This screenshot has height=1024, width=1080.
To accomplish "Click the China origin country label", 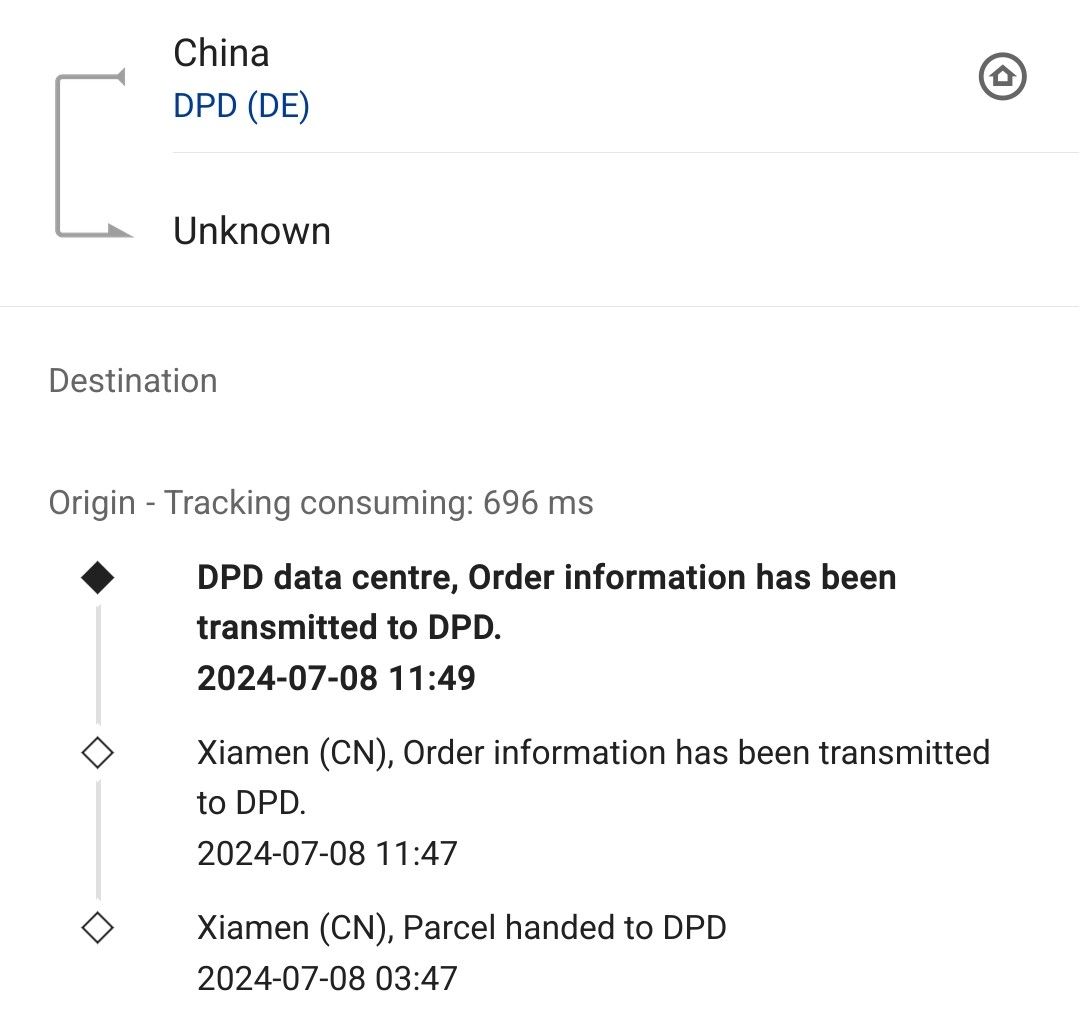I will [x=221, y=53].
